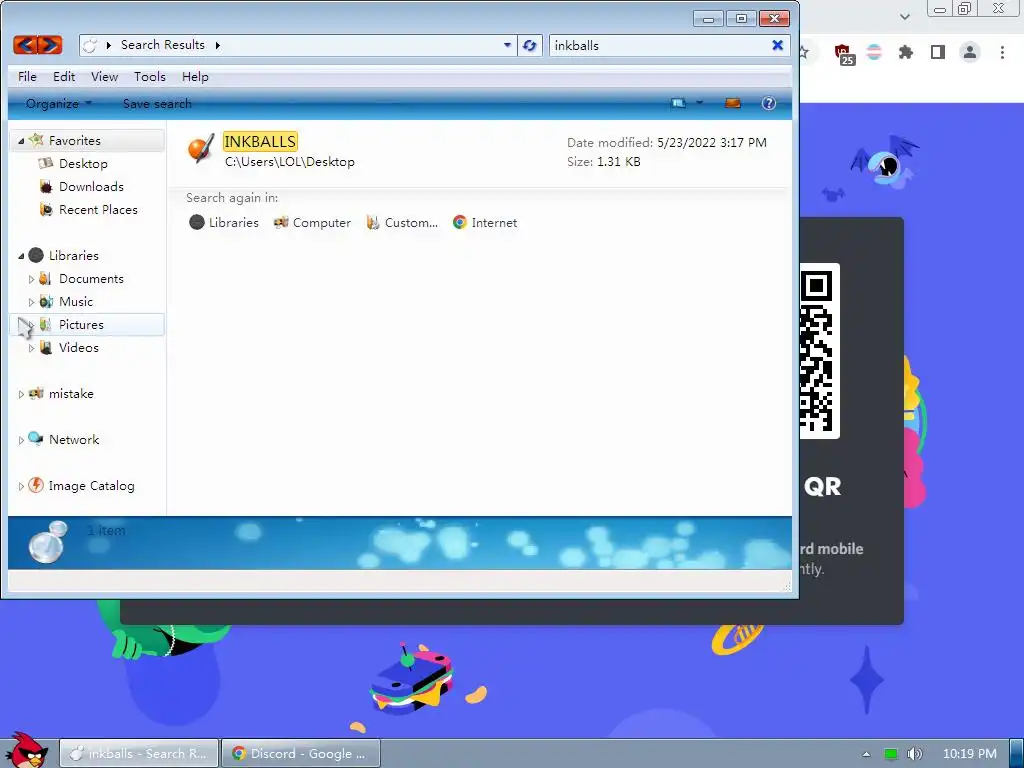Select the Pictures library
The height and width of the screenshot is (768, 1024).
81,325
